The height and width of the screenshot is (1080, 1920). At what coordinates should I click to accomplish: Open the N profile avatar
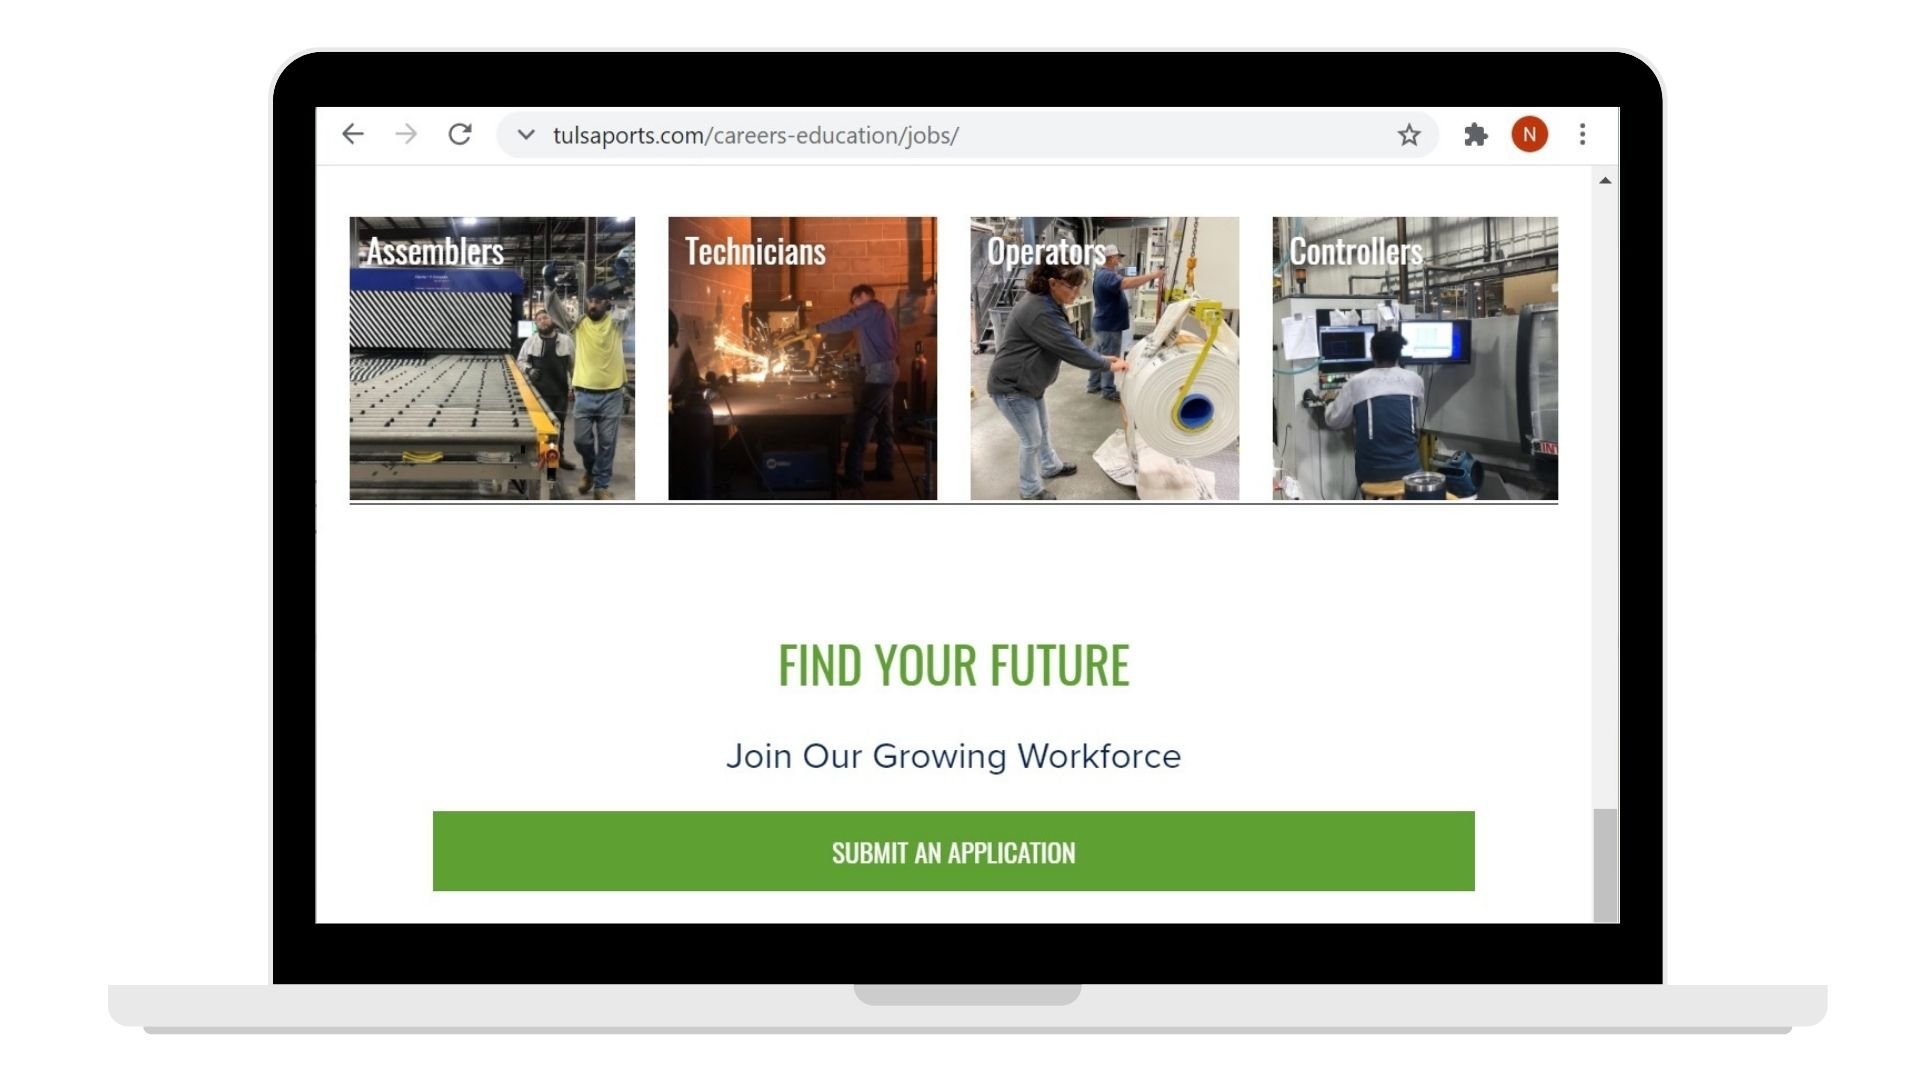(1529, 134)
